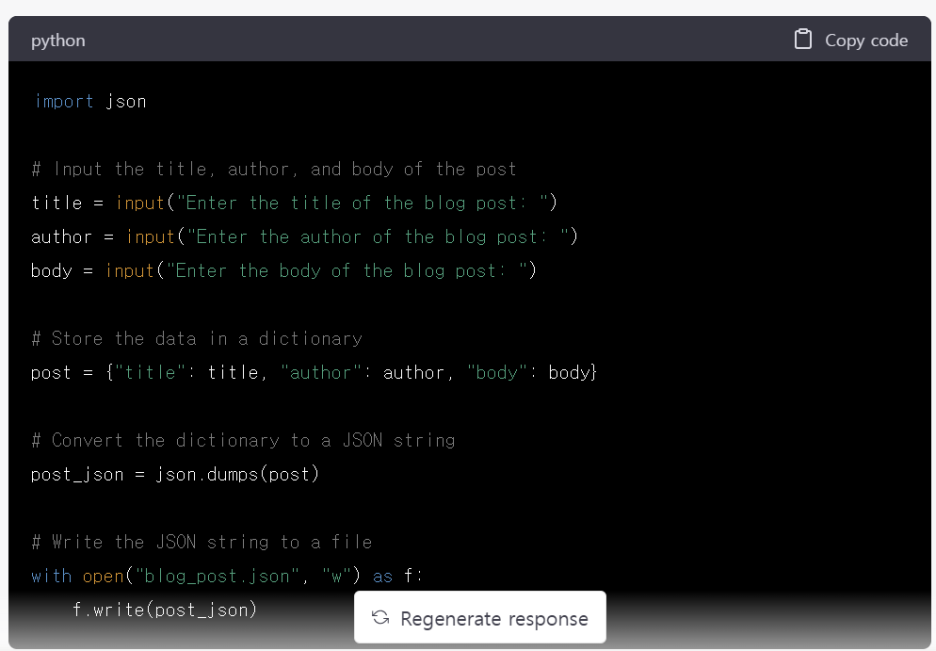The image size is (936, 651).
Task: Click the line "post_json = json.dumps(post)"
Action: pos(175,474)
